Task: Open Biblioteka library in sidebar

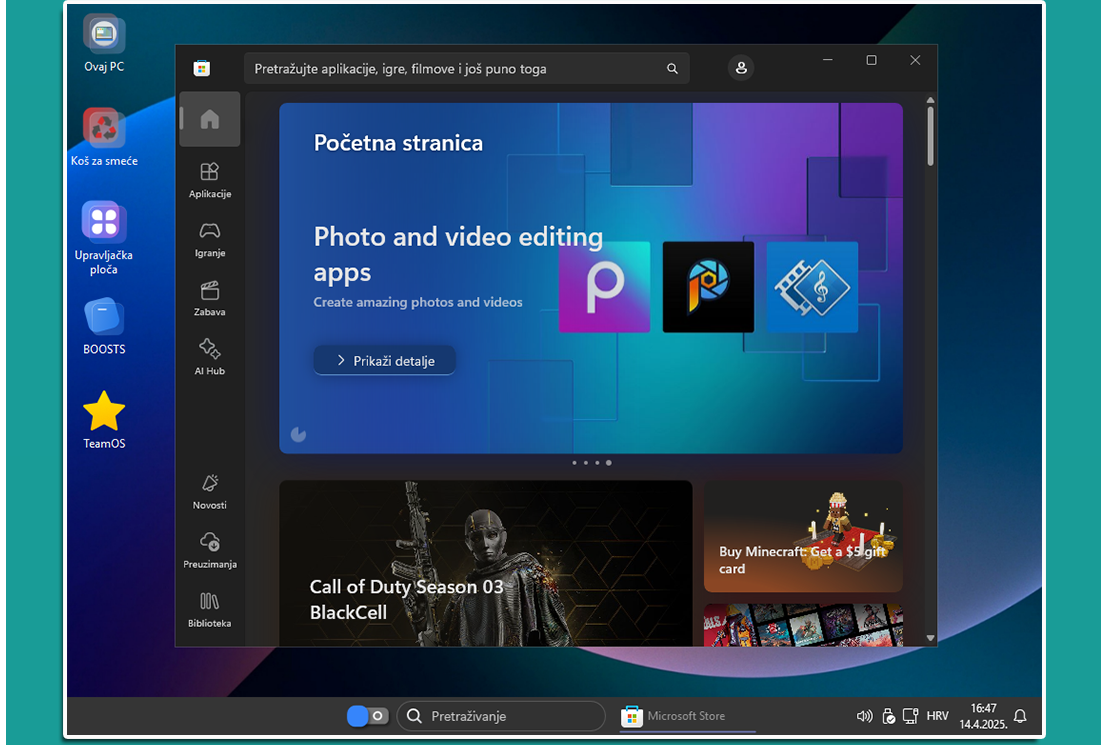Action: click(x=210, y=608)
